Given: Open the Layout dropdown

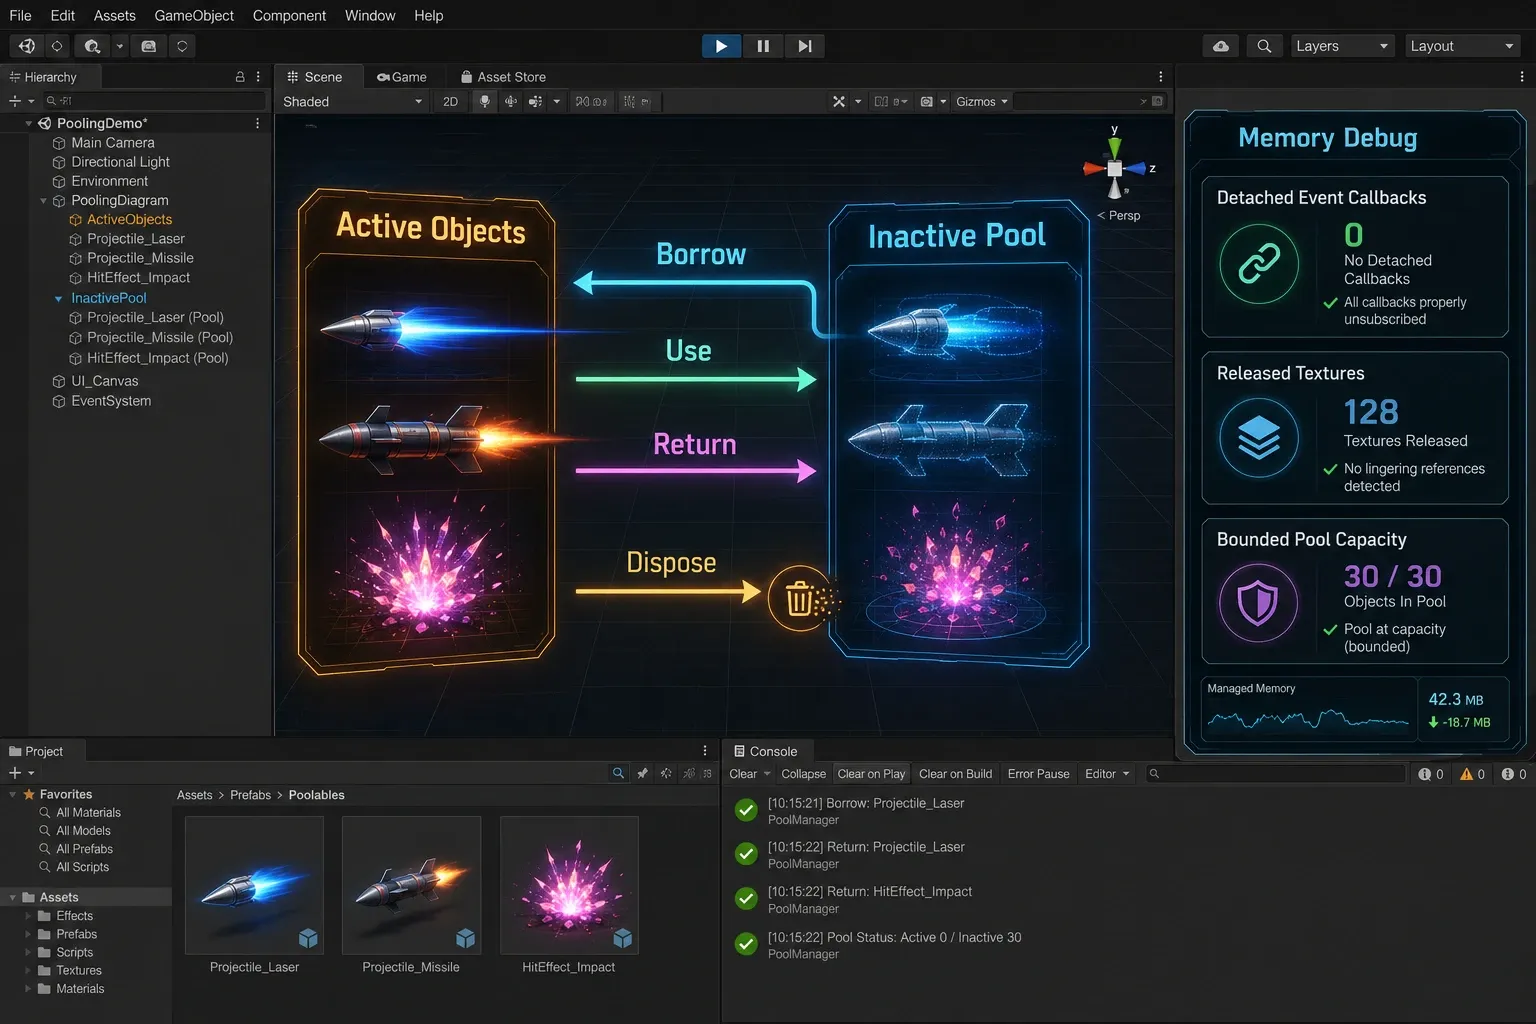Looking at the screenshot, I should (x=1461, y=46).
